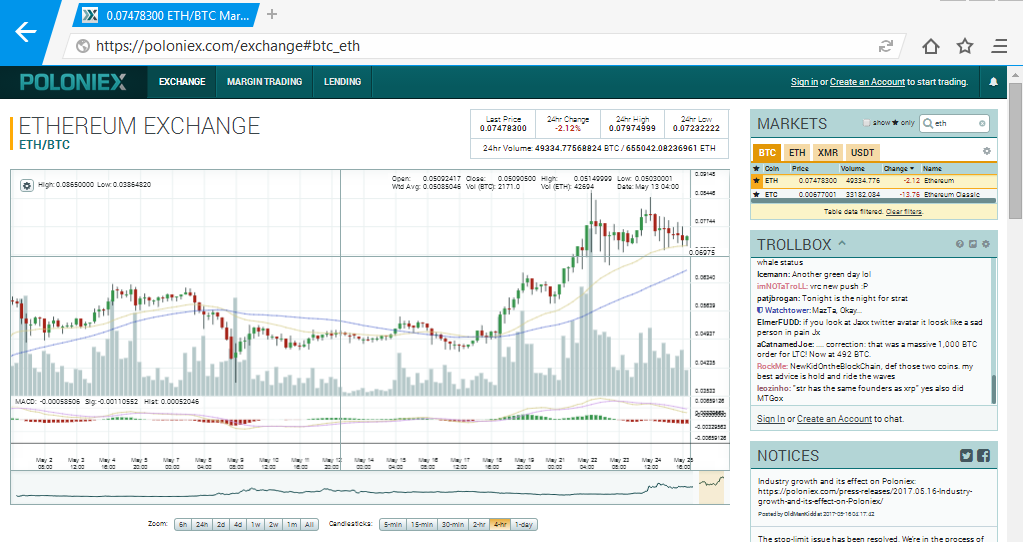This screenshot has width=1023, height=542.
Task: Switch to the USDT markets tab
Action: 862,153
